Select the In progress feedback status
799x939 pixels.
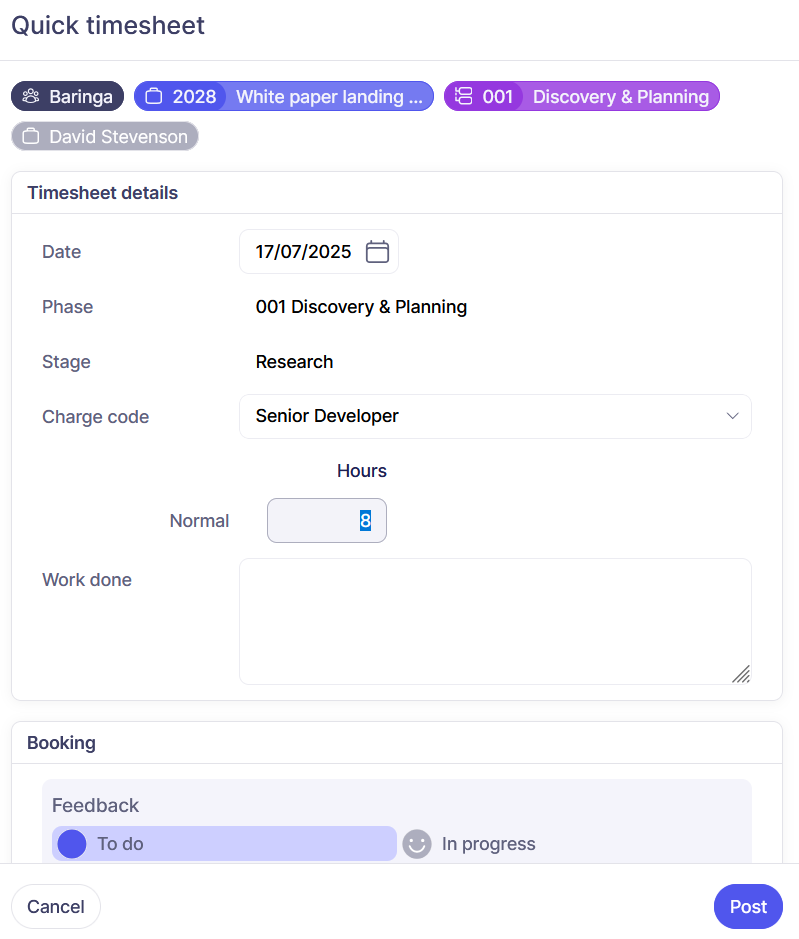pyautogui.click(x=488, y=844)
